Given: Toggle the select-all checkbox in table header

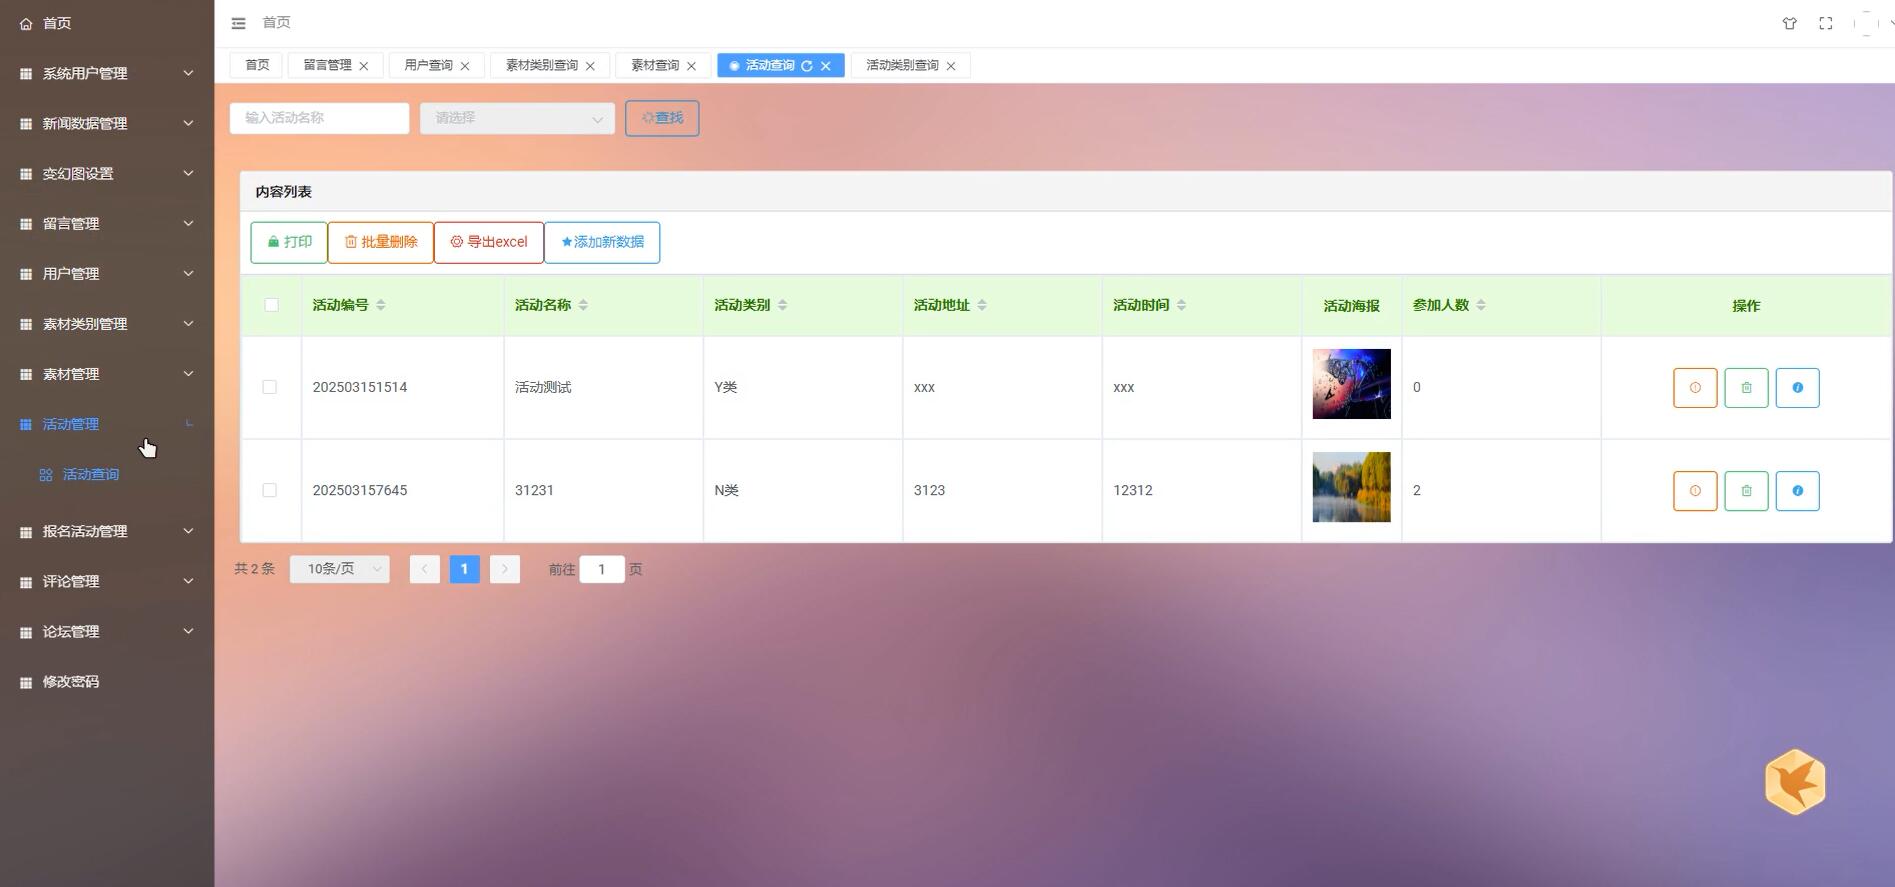Looking at the screenshot, I should pos(271,305).
